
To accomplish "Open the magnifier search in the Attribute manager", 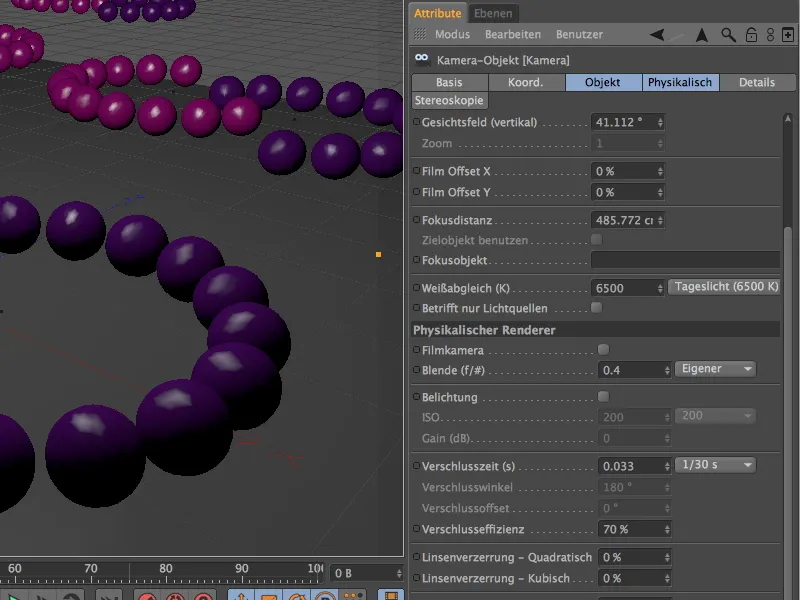I will click(728, 35).
